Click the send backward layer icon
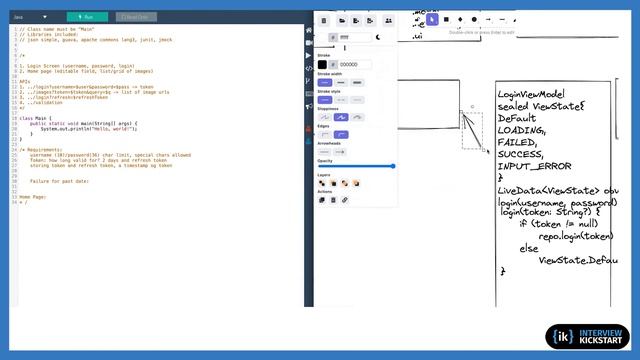 333,183
